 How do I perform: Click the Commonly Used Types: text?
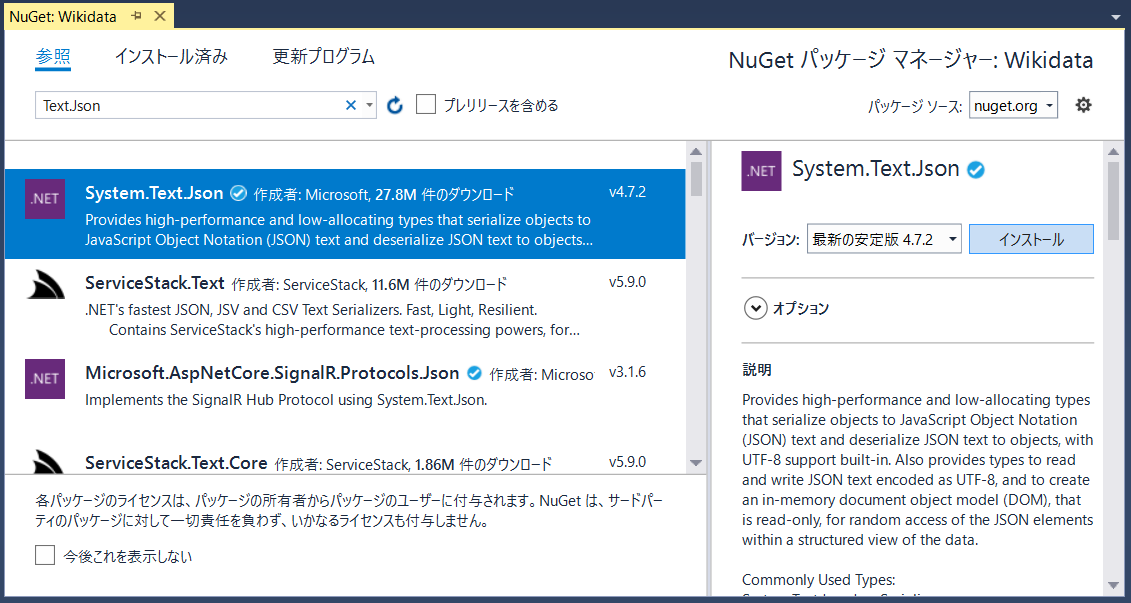818,579
